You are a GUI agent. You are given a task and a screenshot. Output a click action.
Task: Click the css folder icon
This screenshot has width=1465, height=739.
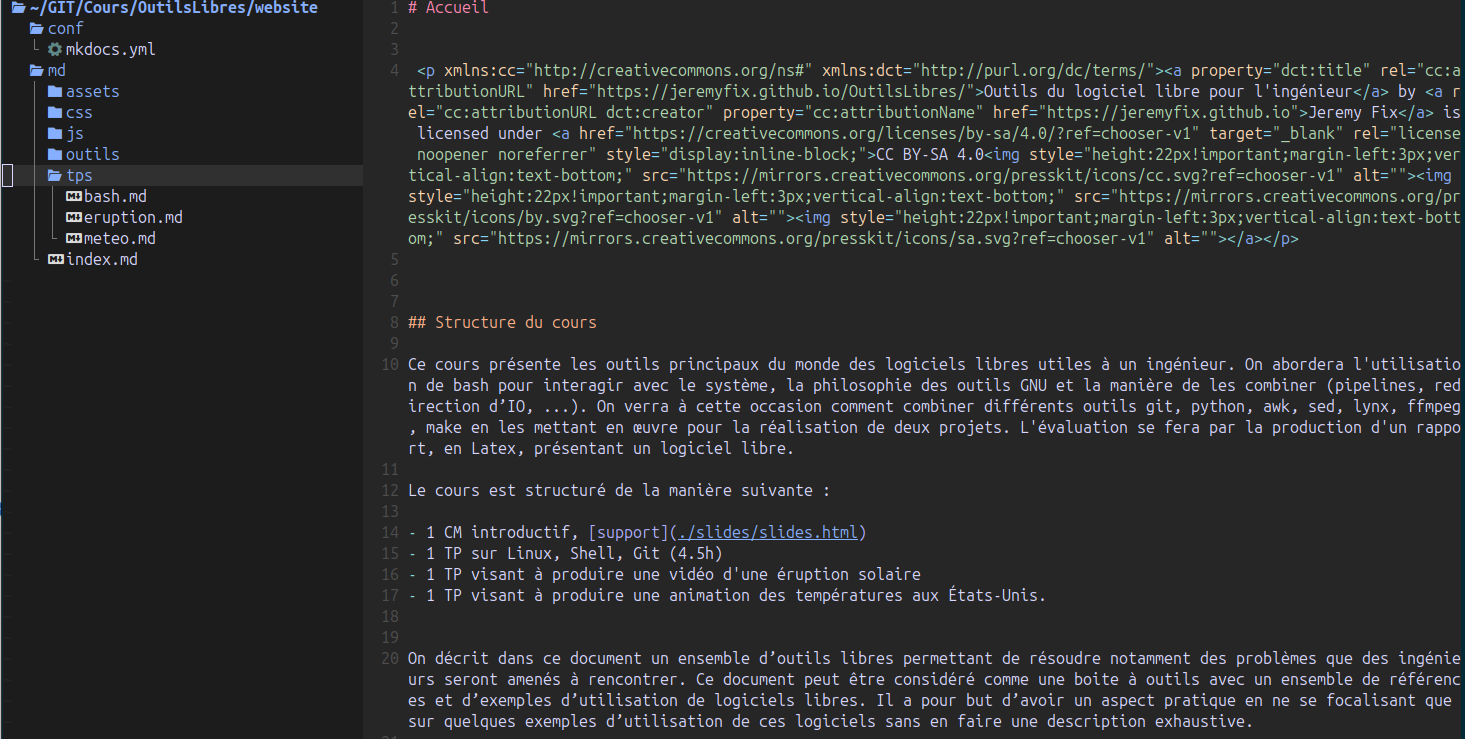point(55,113)
